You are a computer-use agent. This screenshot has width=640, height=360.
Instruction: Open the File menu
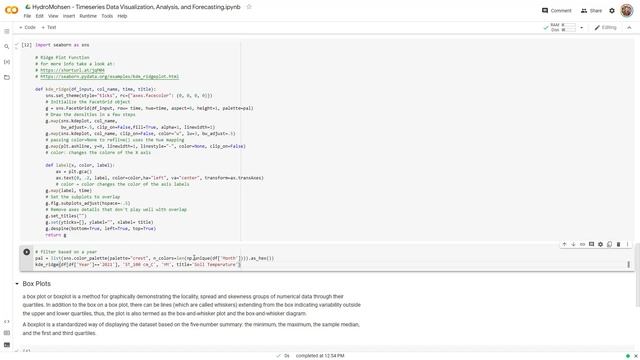click(27, 16)
